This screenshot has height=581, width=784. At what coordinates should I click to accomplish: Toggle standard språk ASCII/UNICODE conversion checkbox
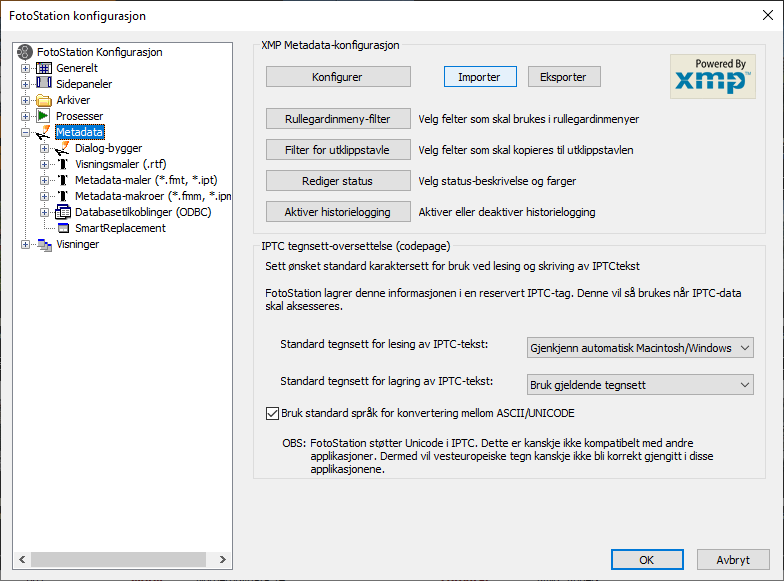point(273,413)
